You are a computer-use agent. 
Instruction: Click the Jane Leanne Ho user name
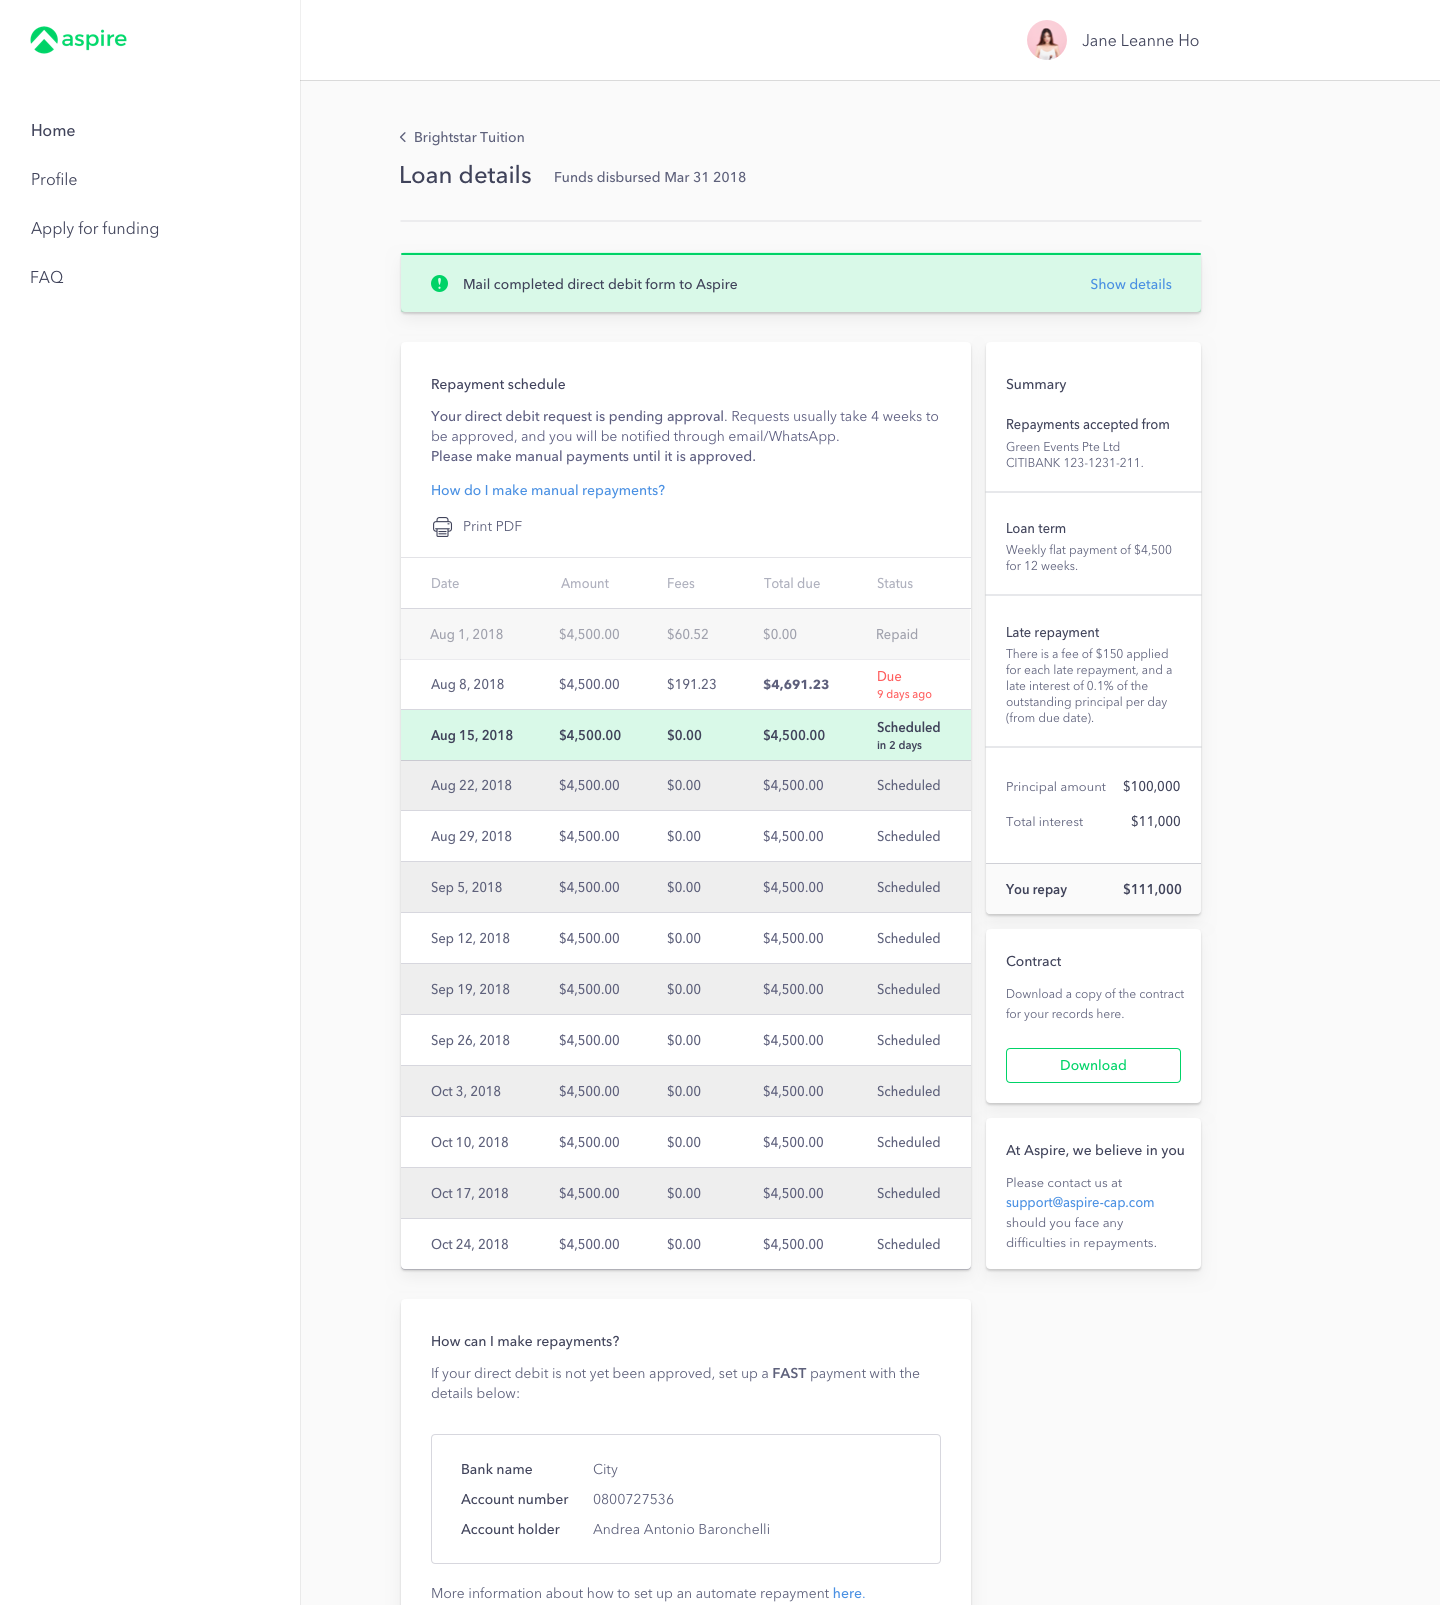tap(1140, 40)
